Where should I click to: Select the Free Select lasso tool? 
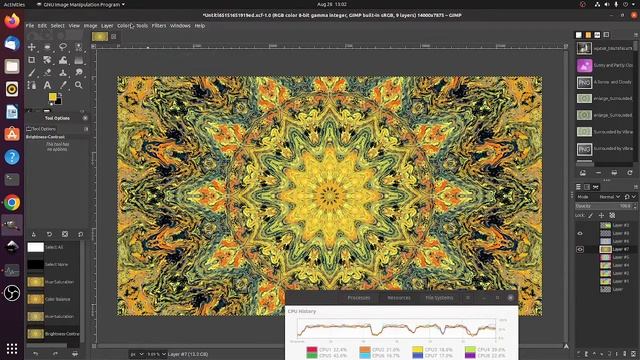click(x=63, y=47)
